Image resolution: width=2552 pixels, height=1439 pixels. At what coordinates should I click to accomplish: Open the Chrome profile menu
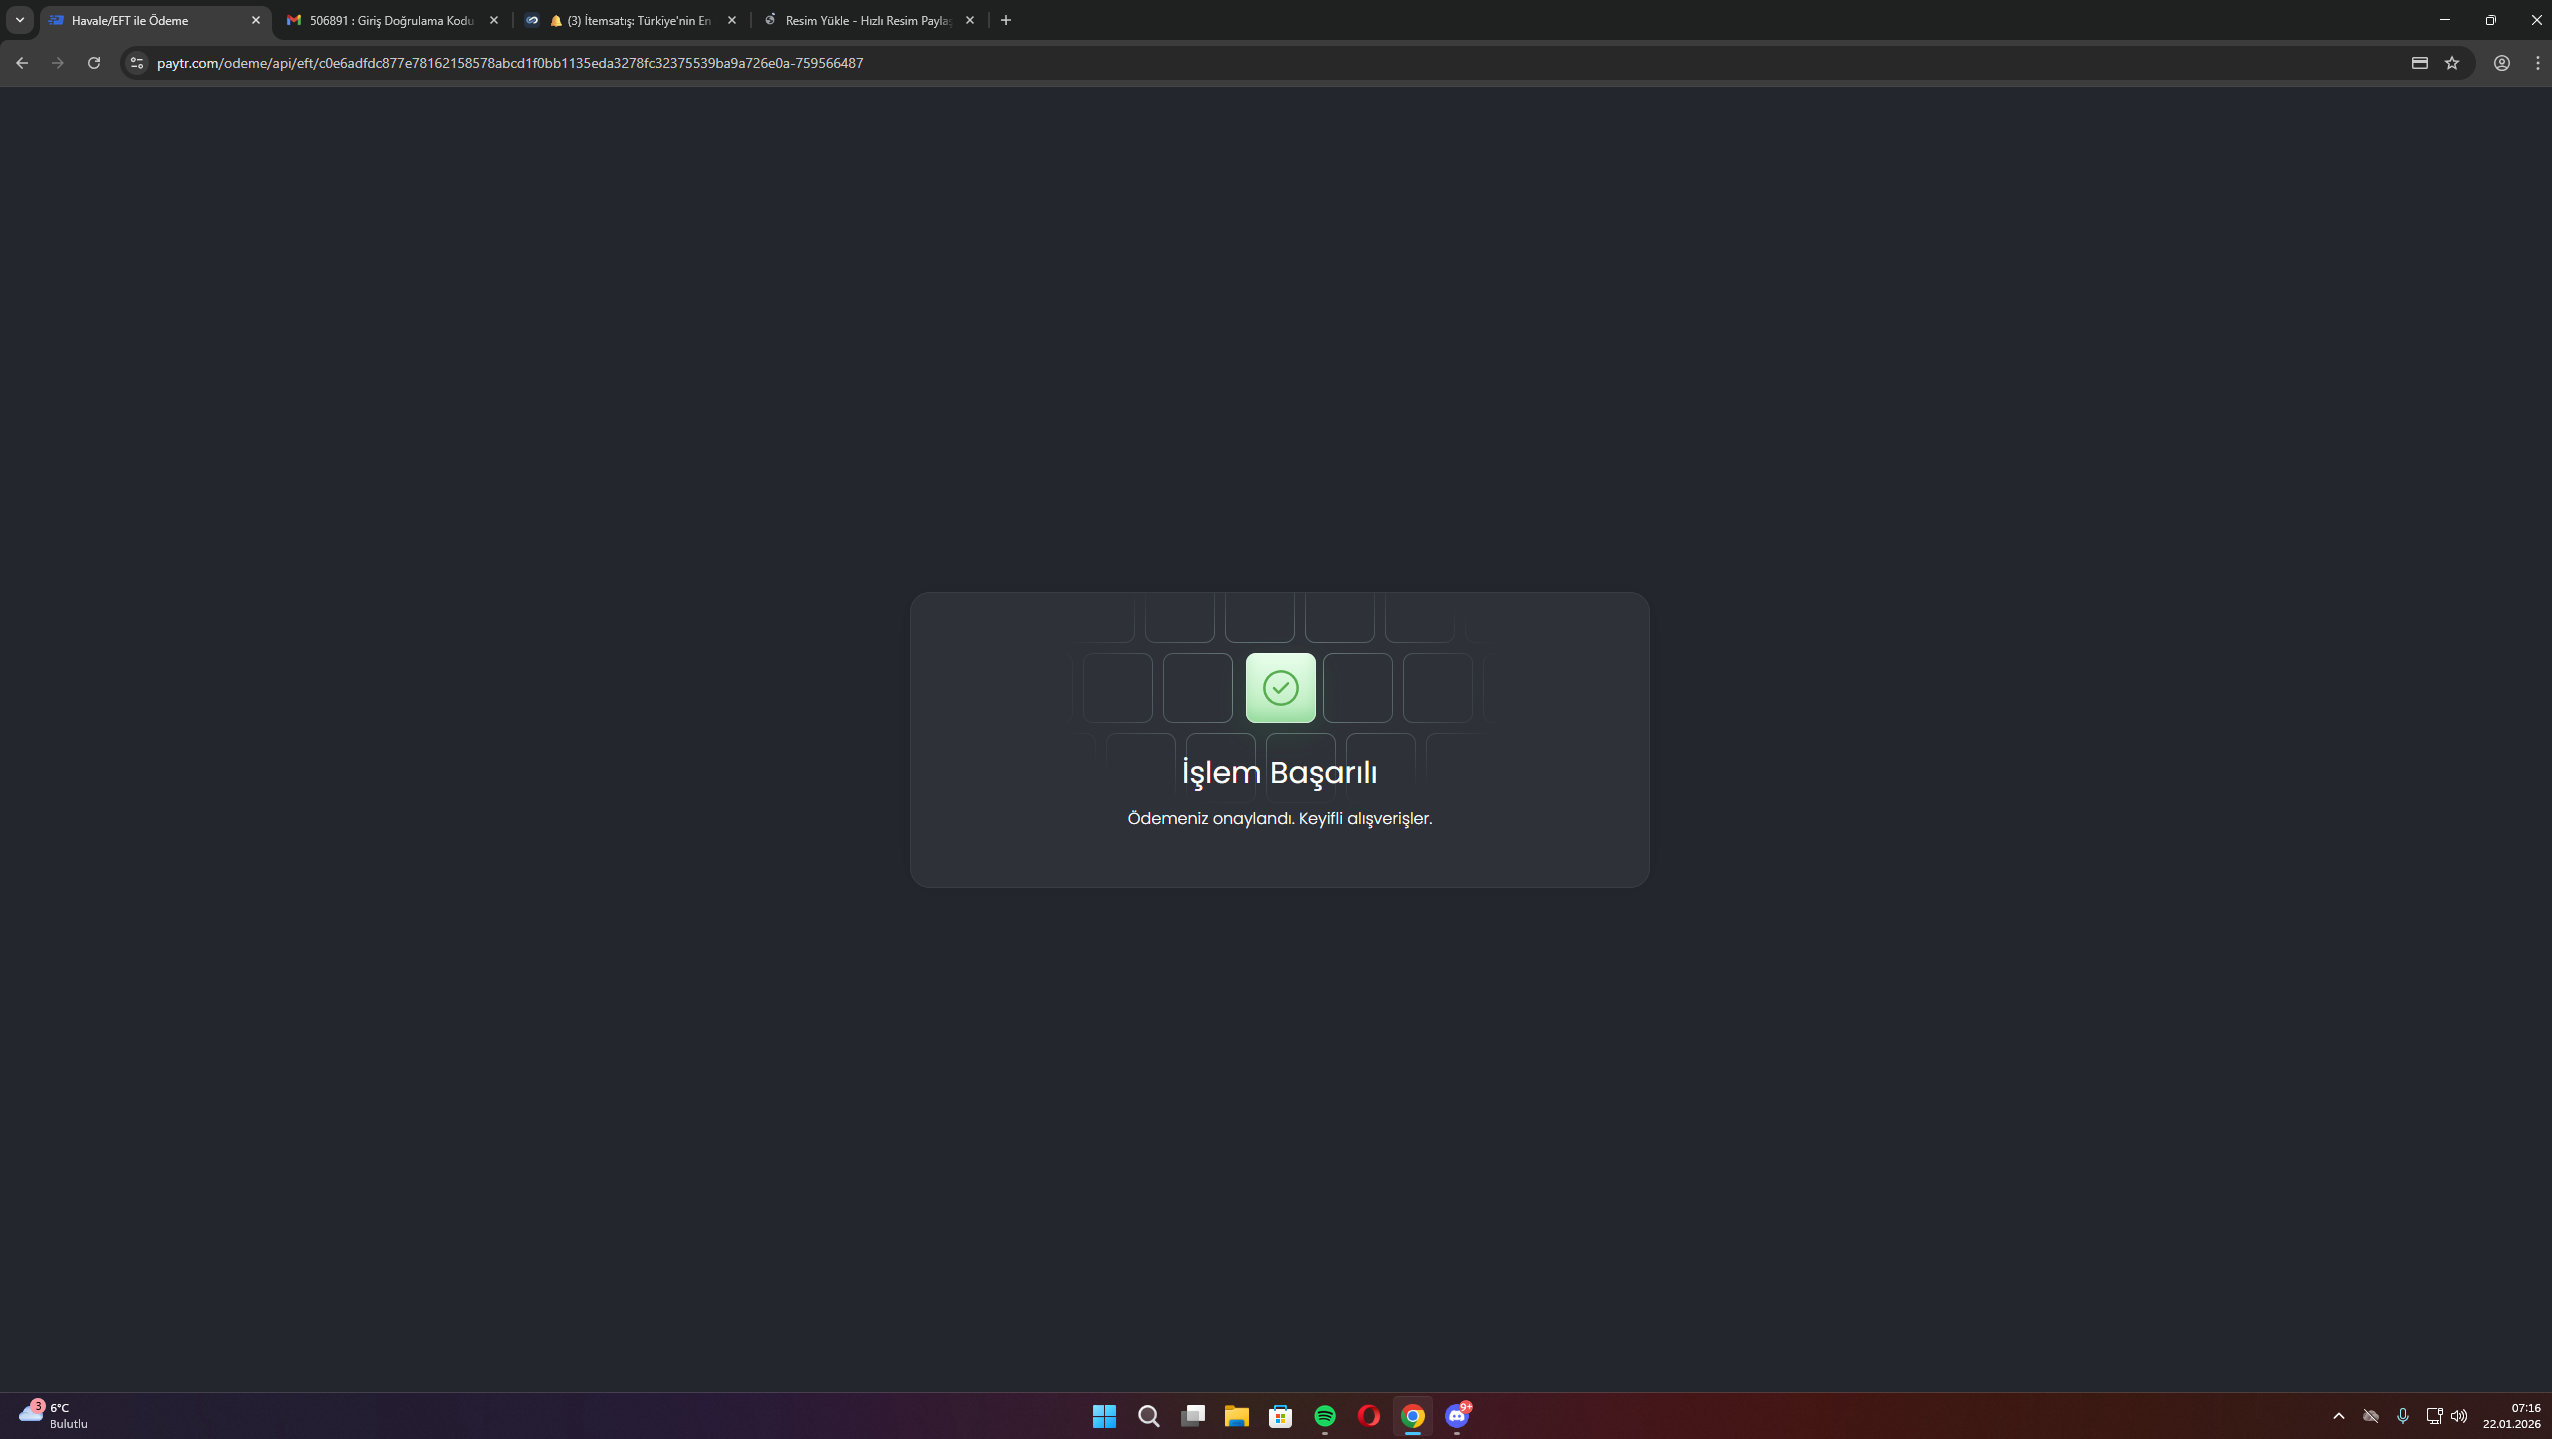point(2502,63)
